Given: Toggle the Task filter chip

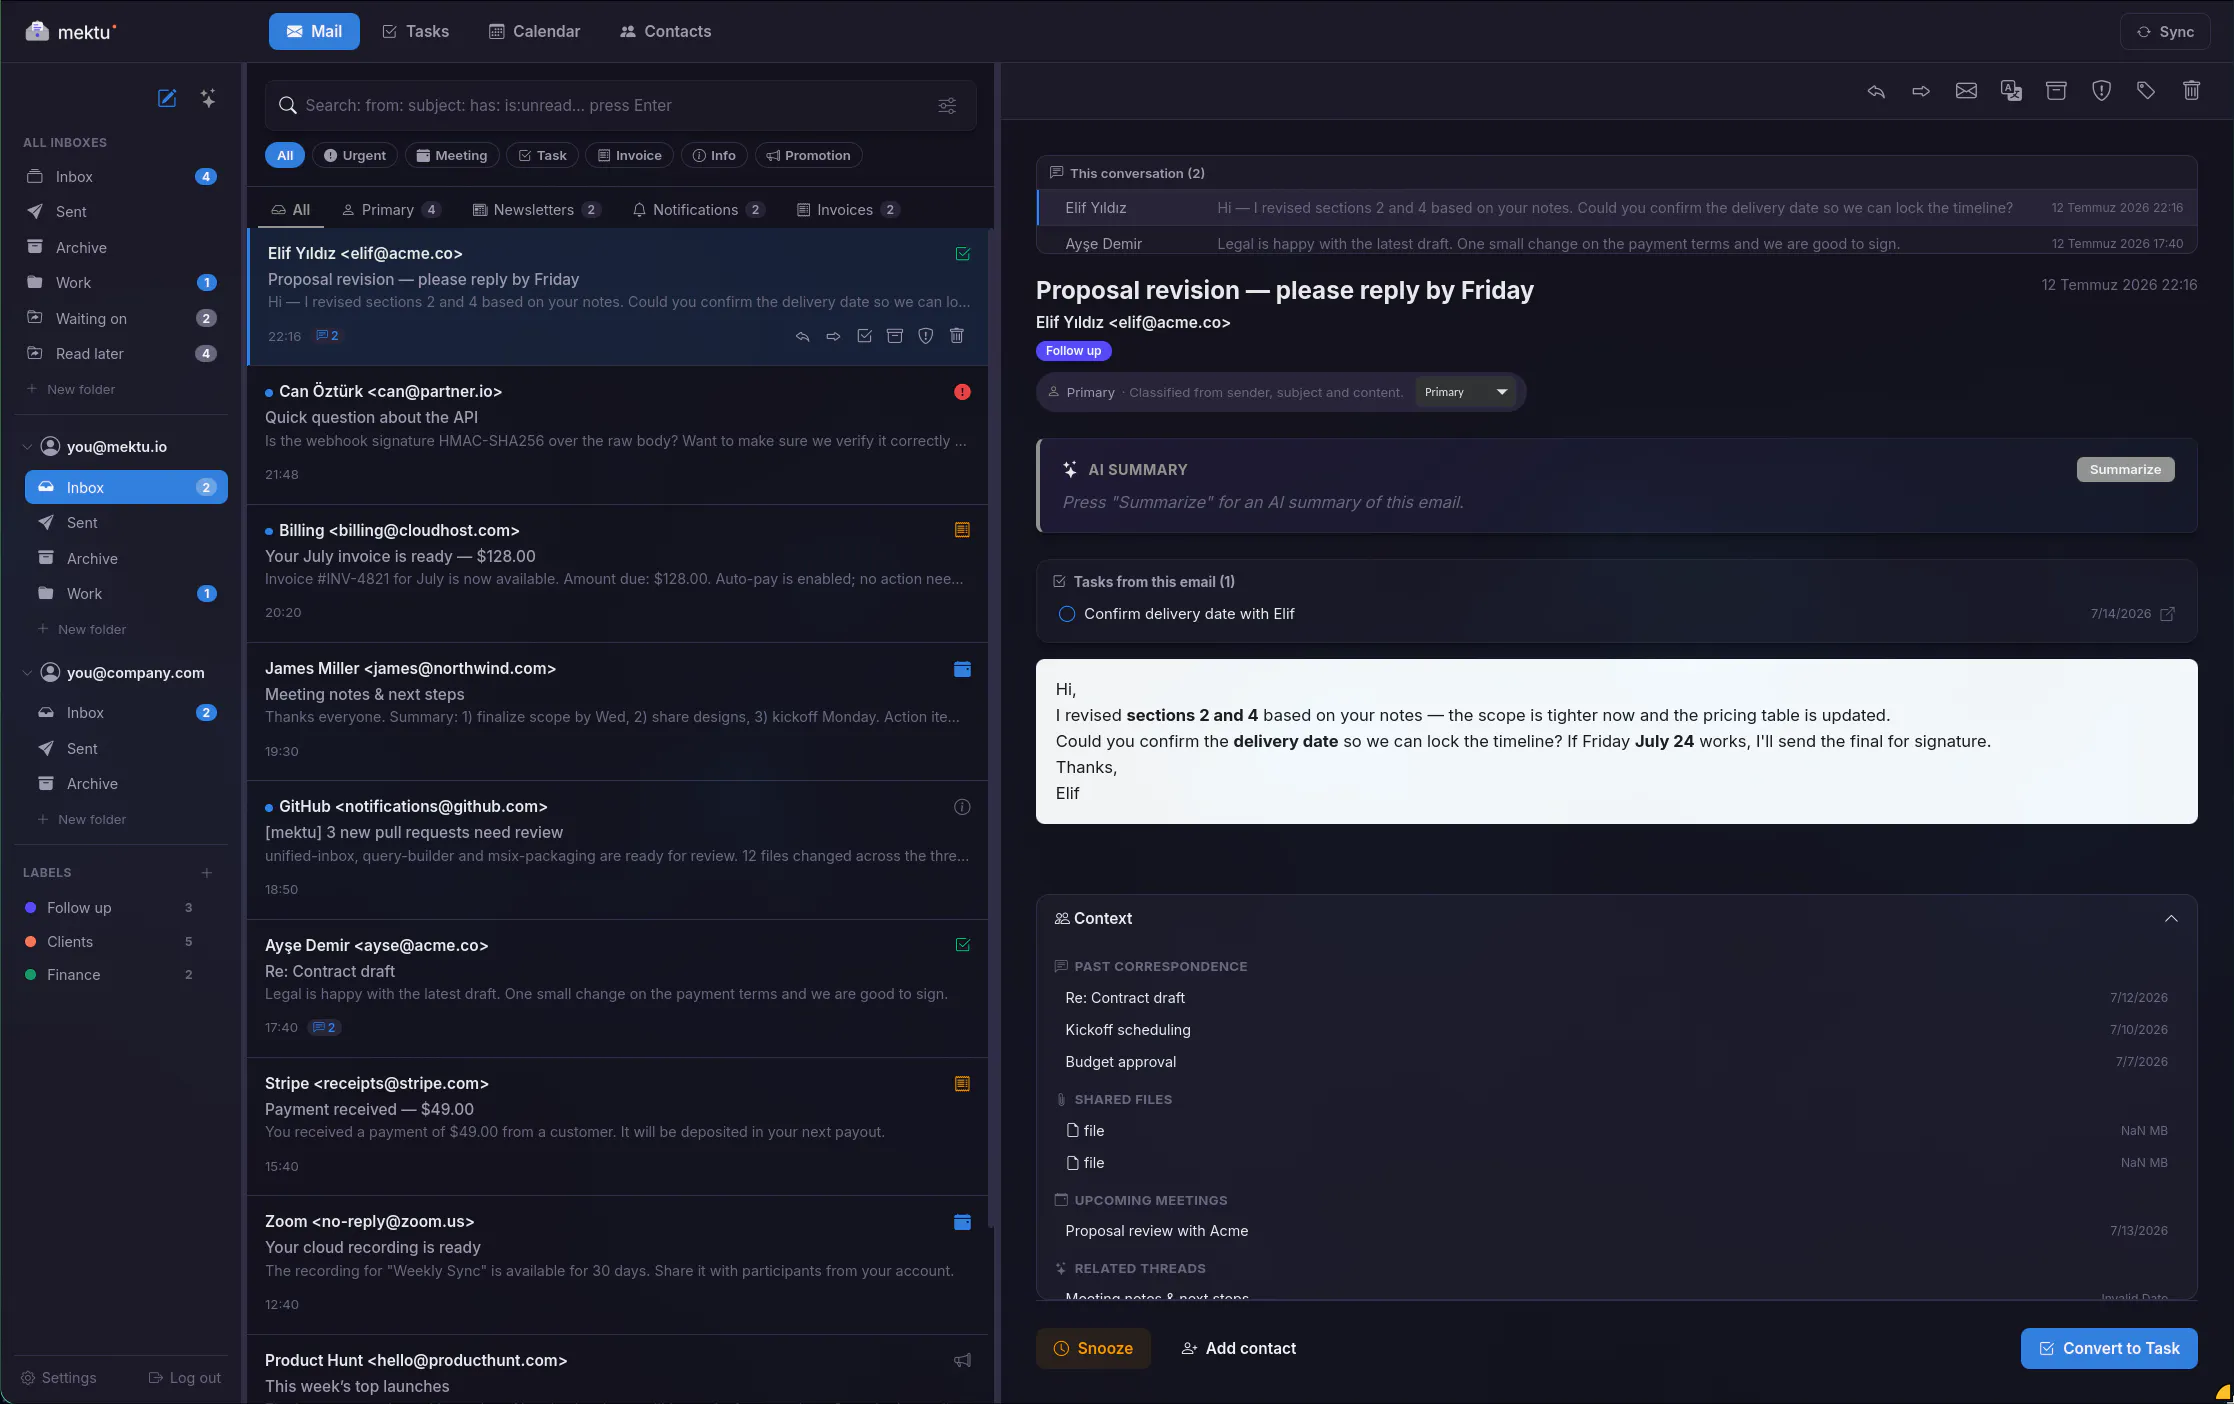Looking at the screenshot, I should [542, 155].
